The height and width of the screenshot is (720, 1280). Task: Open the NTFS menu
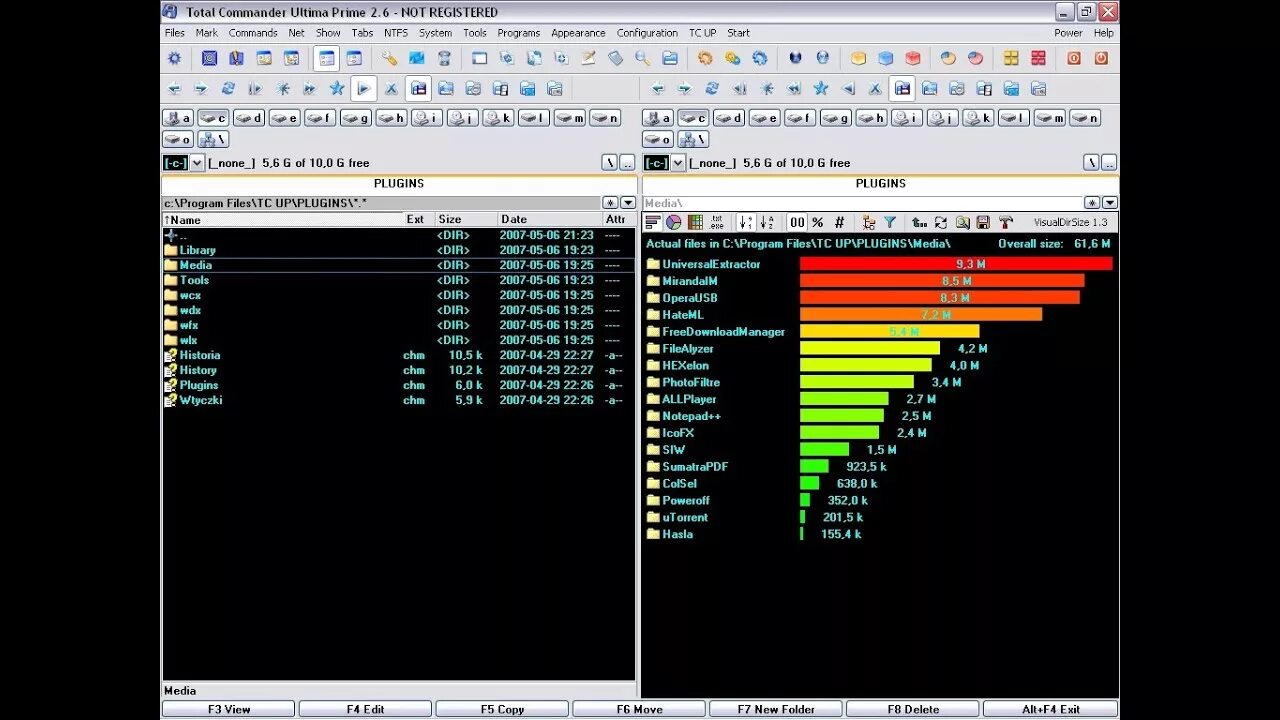coord(396,33)
